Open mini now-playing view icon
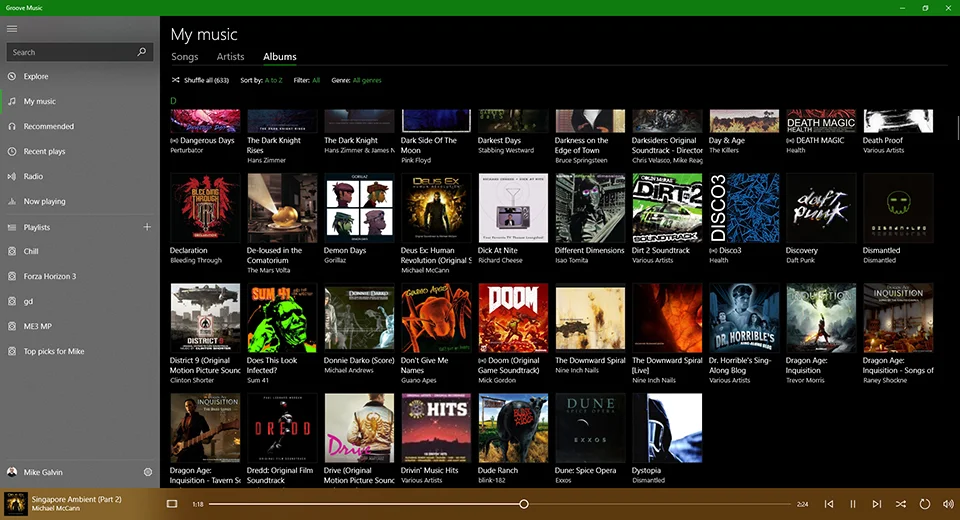Screen dimensions: 960x520 [172, 504]
